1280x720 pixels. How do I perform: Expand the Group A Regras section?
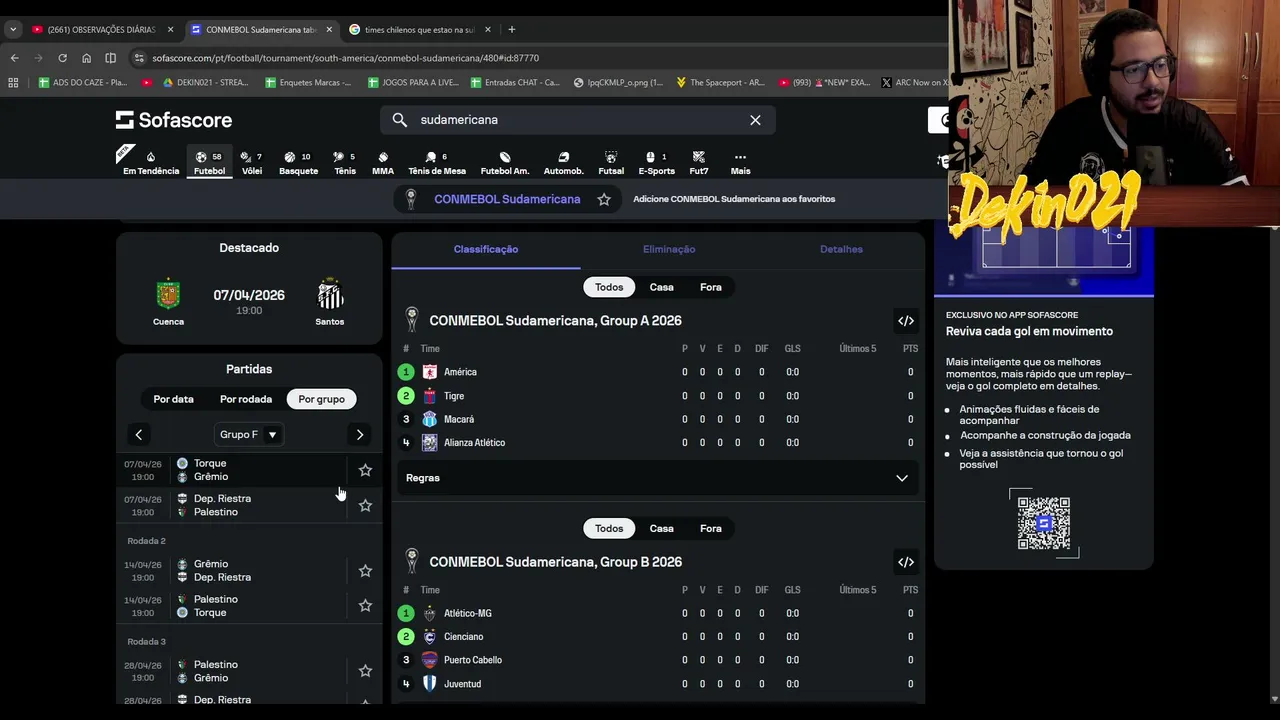657,478
